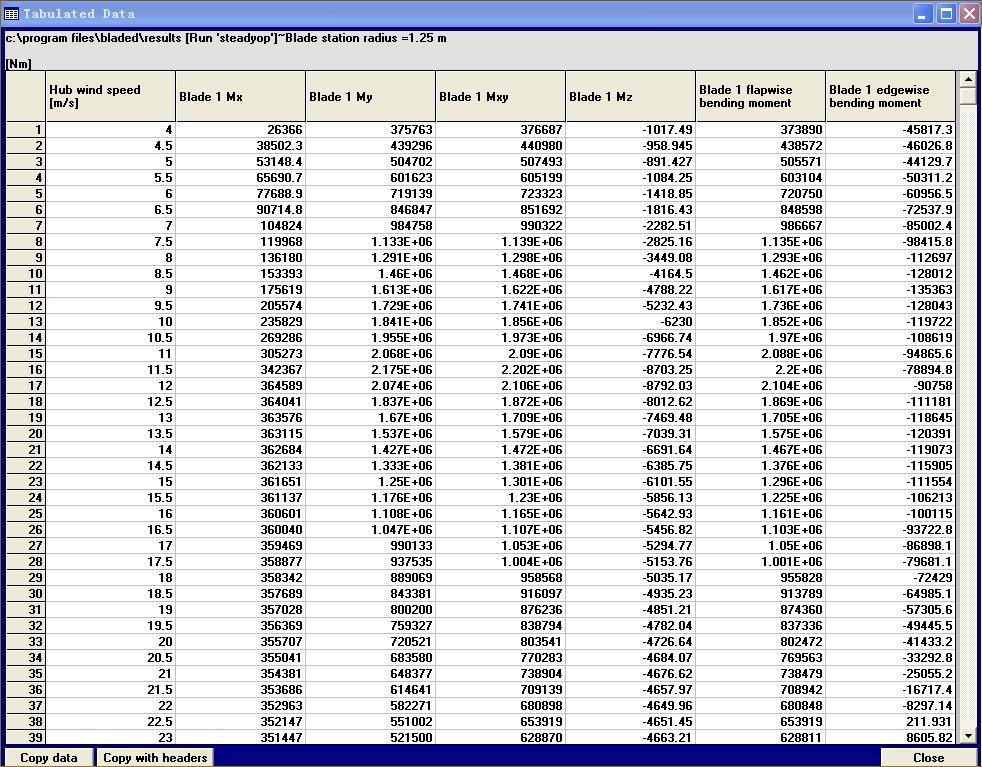Select the Blade 1 Mz column header

click(630, 97)
